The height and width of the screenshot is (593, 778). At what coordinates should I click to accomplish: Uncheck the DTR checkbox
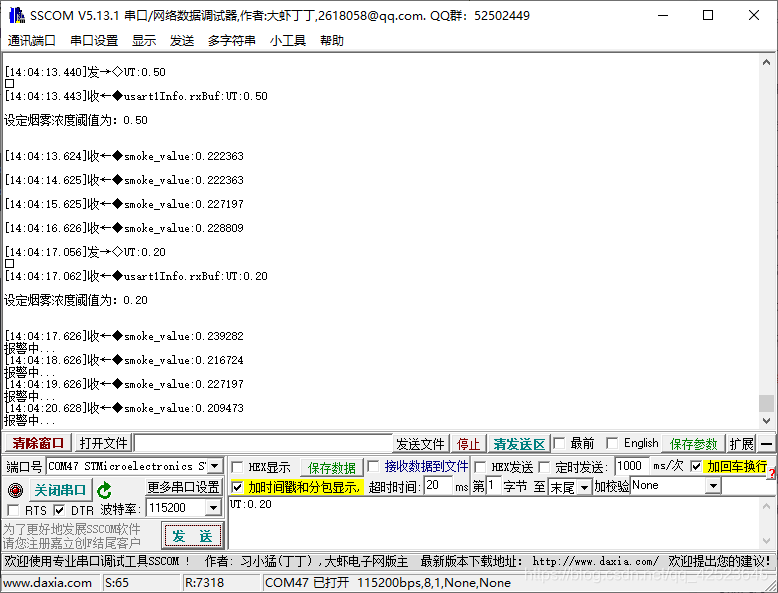pyautogui.click(x=59, y=510)
